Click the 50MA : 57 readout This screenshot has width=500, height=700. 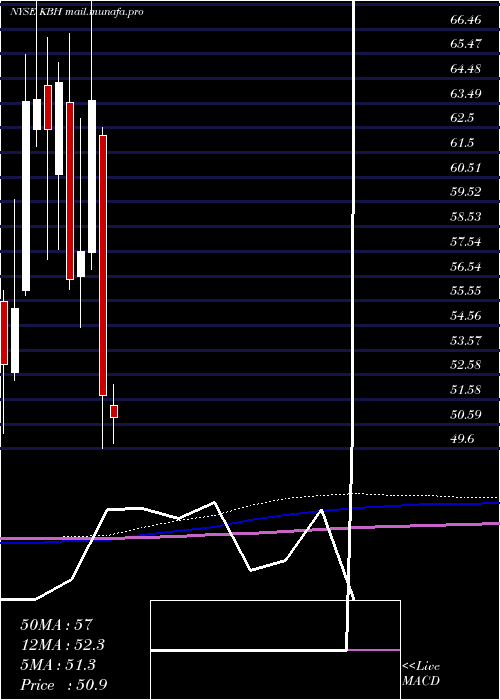57,625
